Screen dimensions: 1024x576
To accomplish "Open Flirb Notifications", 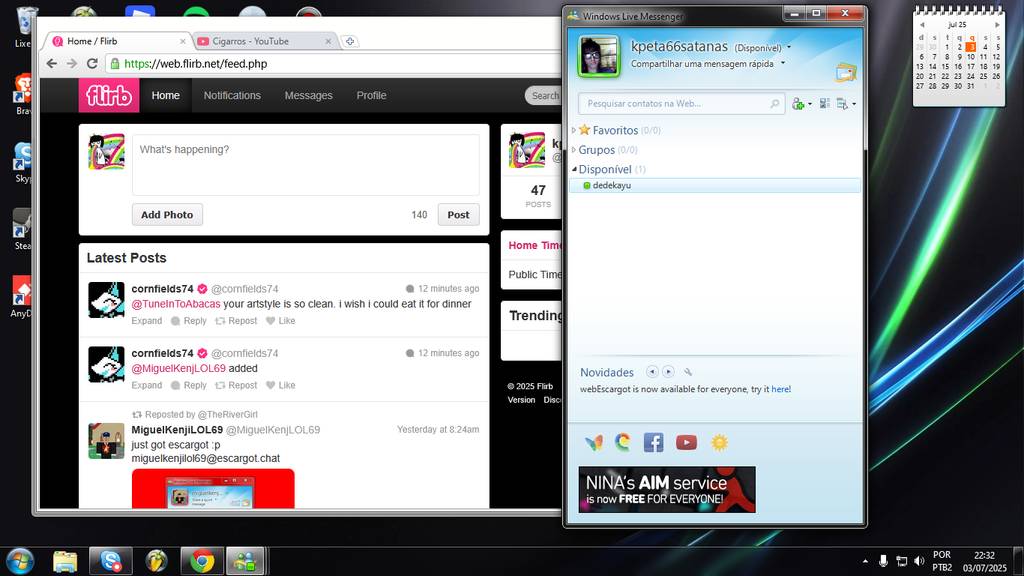I will click(x=232, y=95).
